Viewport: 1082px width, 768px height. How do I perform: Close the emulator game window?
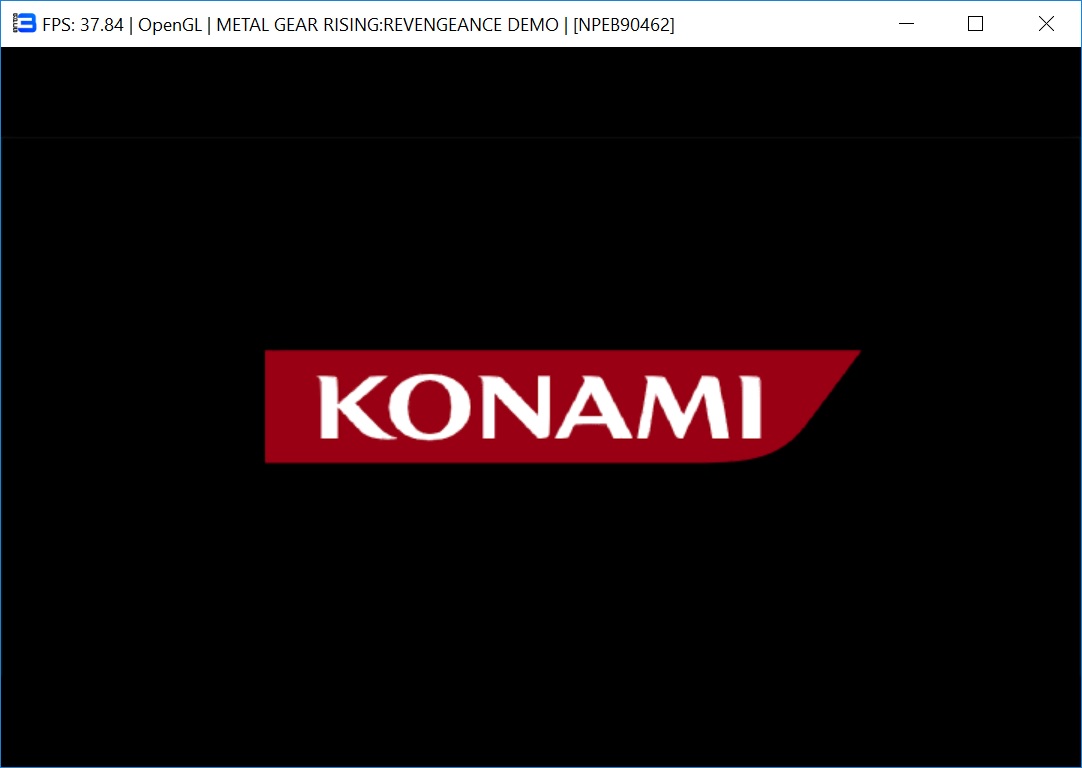(x=1046, y=23)
